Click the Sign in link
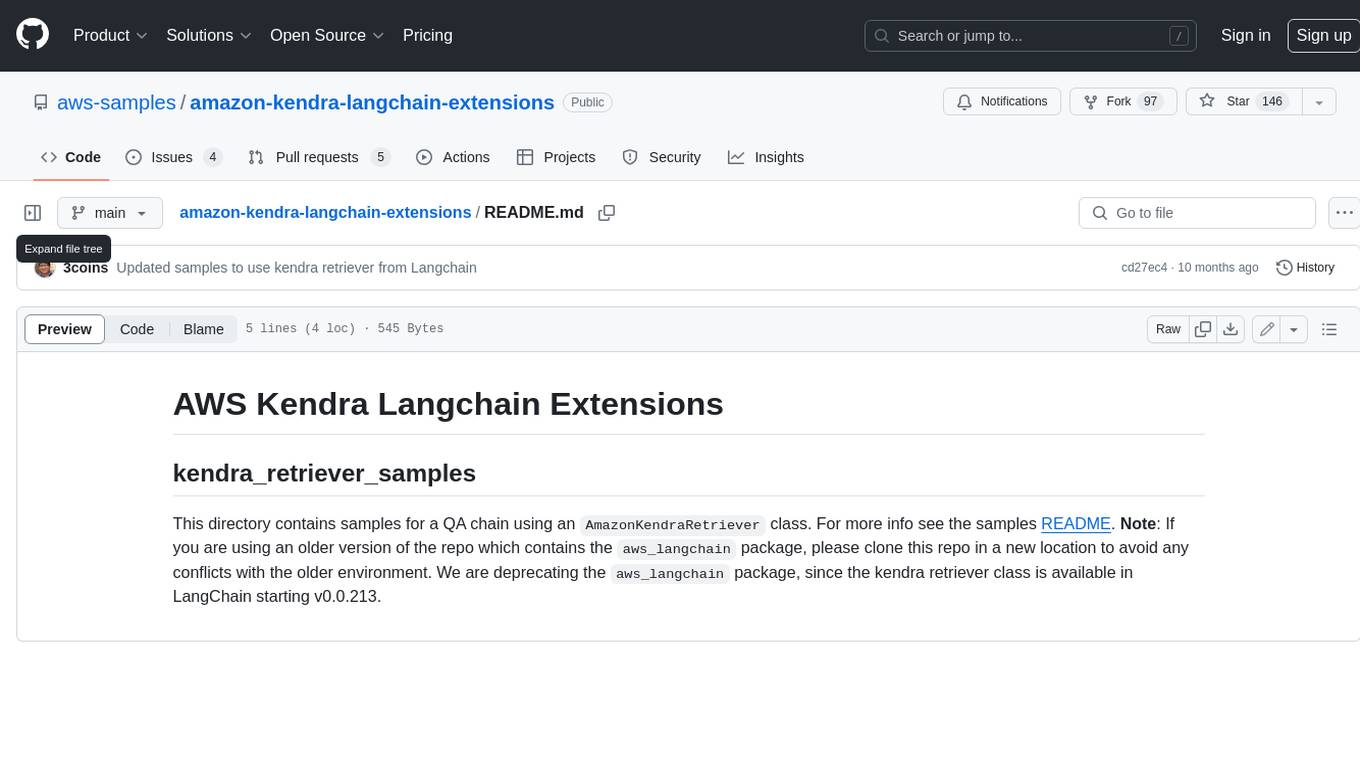 click(1245, 35)
